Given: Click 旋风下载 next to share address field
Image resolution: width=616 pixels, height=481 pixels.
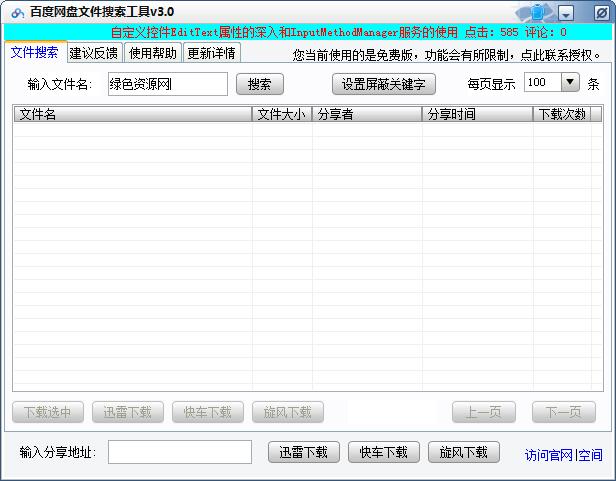Looking at the screenshot, I should (x=464, y=452).
